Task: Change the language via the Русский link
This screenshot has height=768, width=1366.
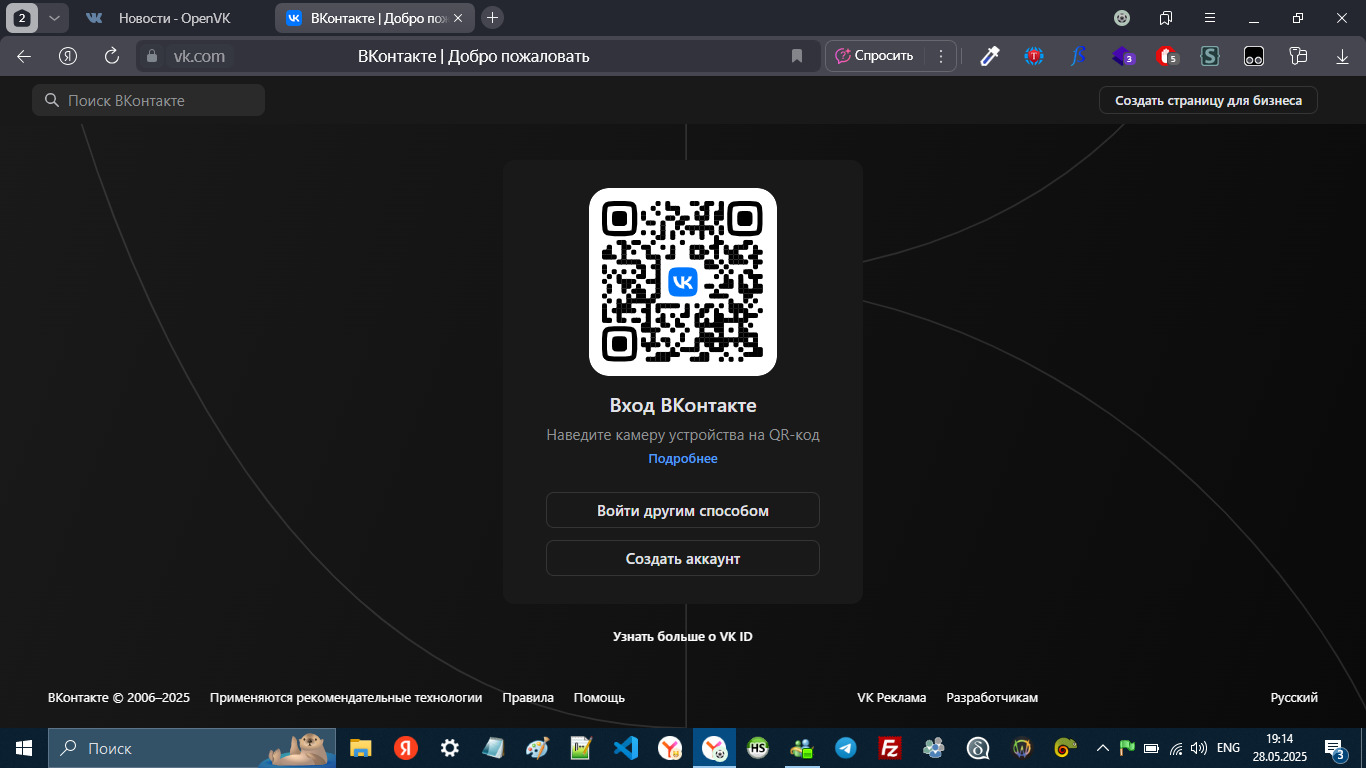Action: pyautogui.click(x=1293, y=698)
